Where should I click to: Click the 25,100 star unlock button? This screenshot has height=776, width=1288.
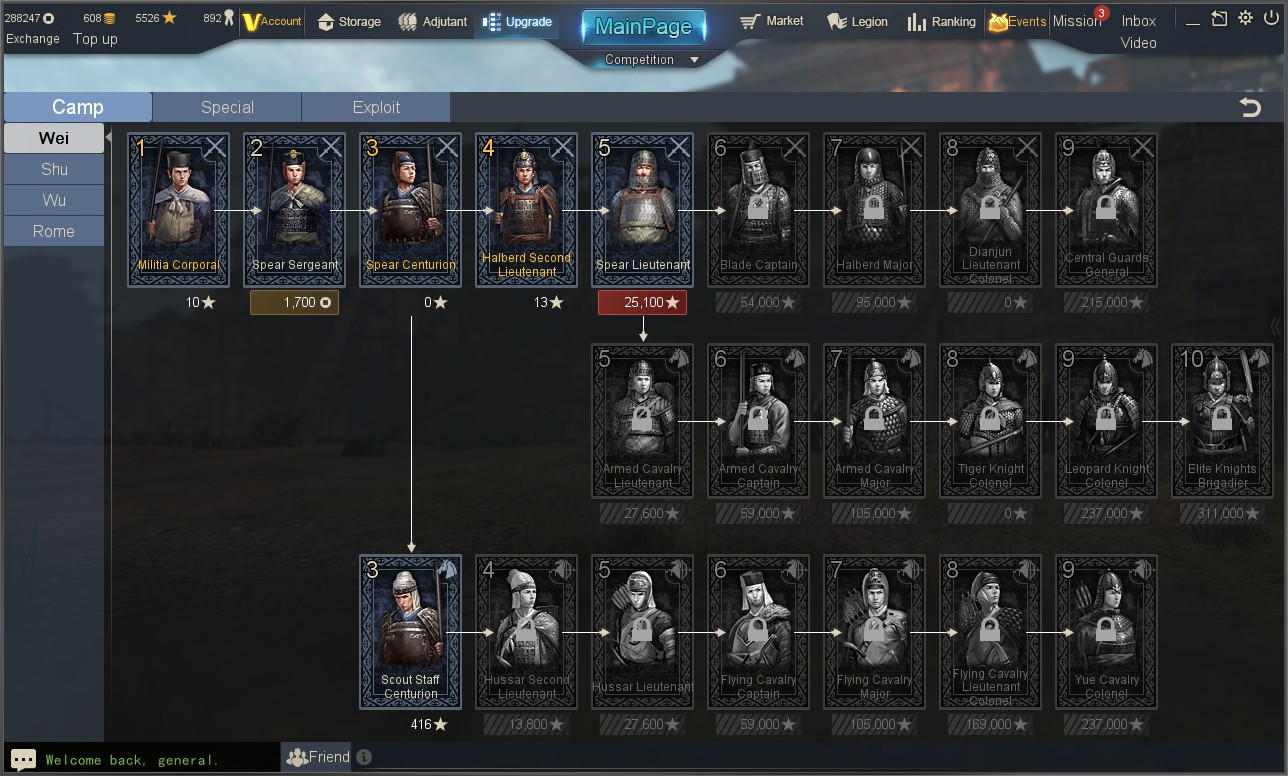coord(642,302)
